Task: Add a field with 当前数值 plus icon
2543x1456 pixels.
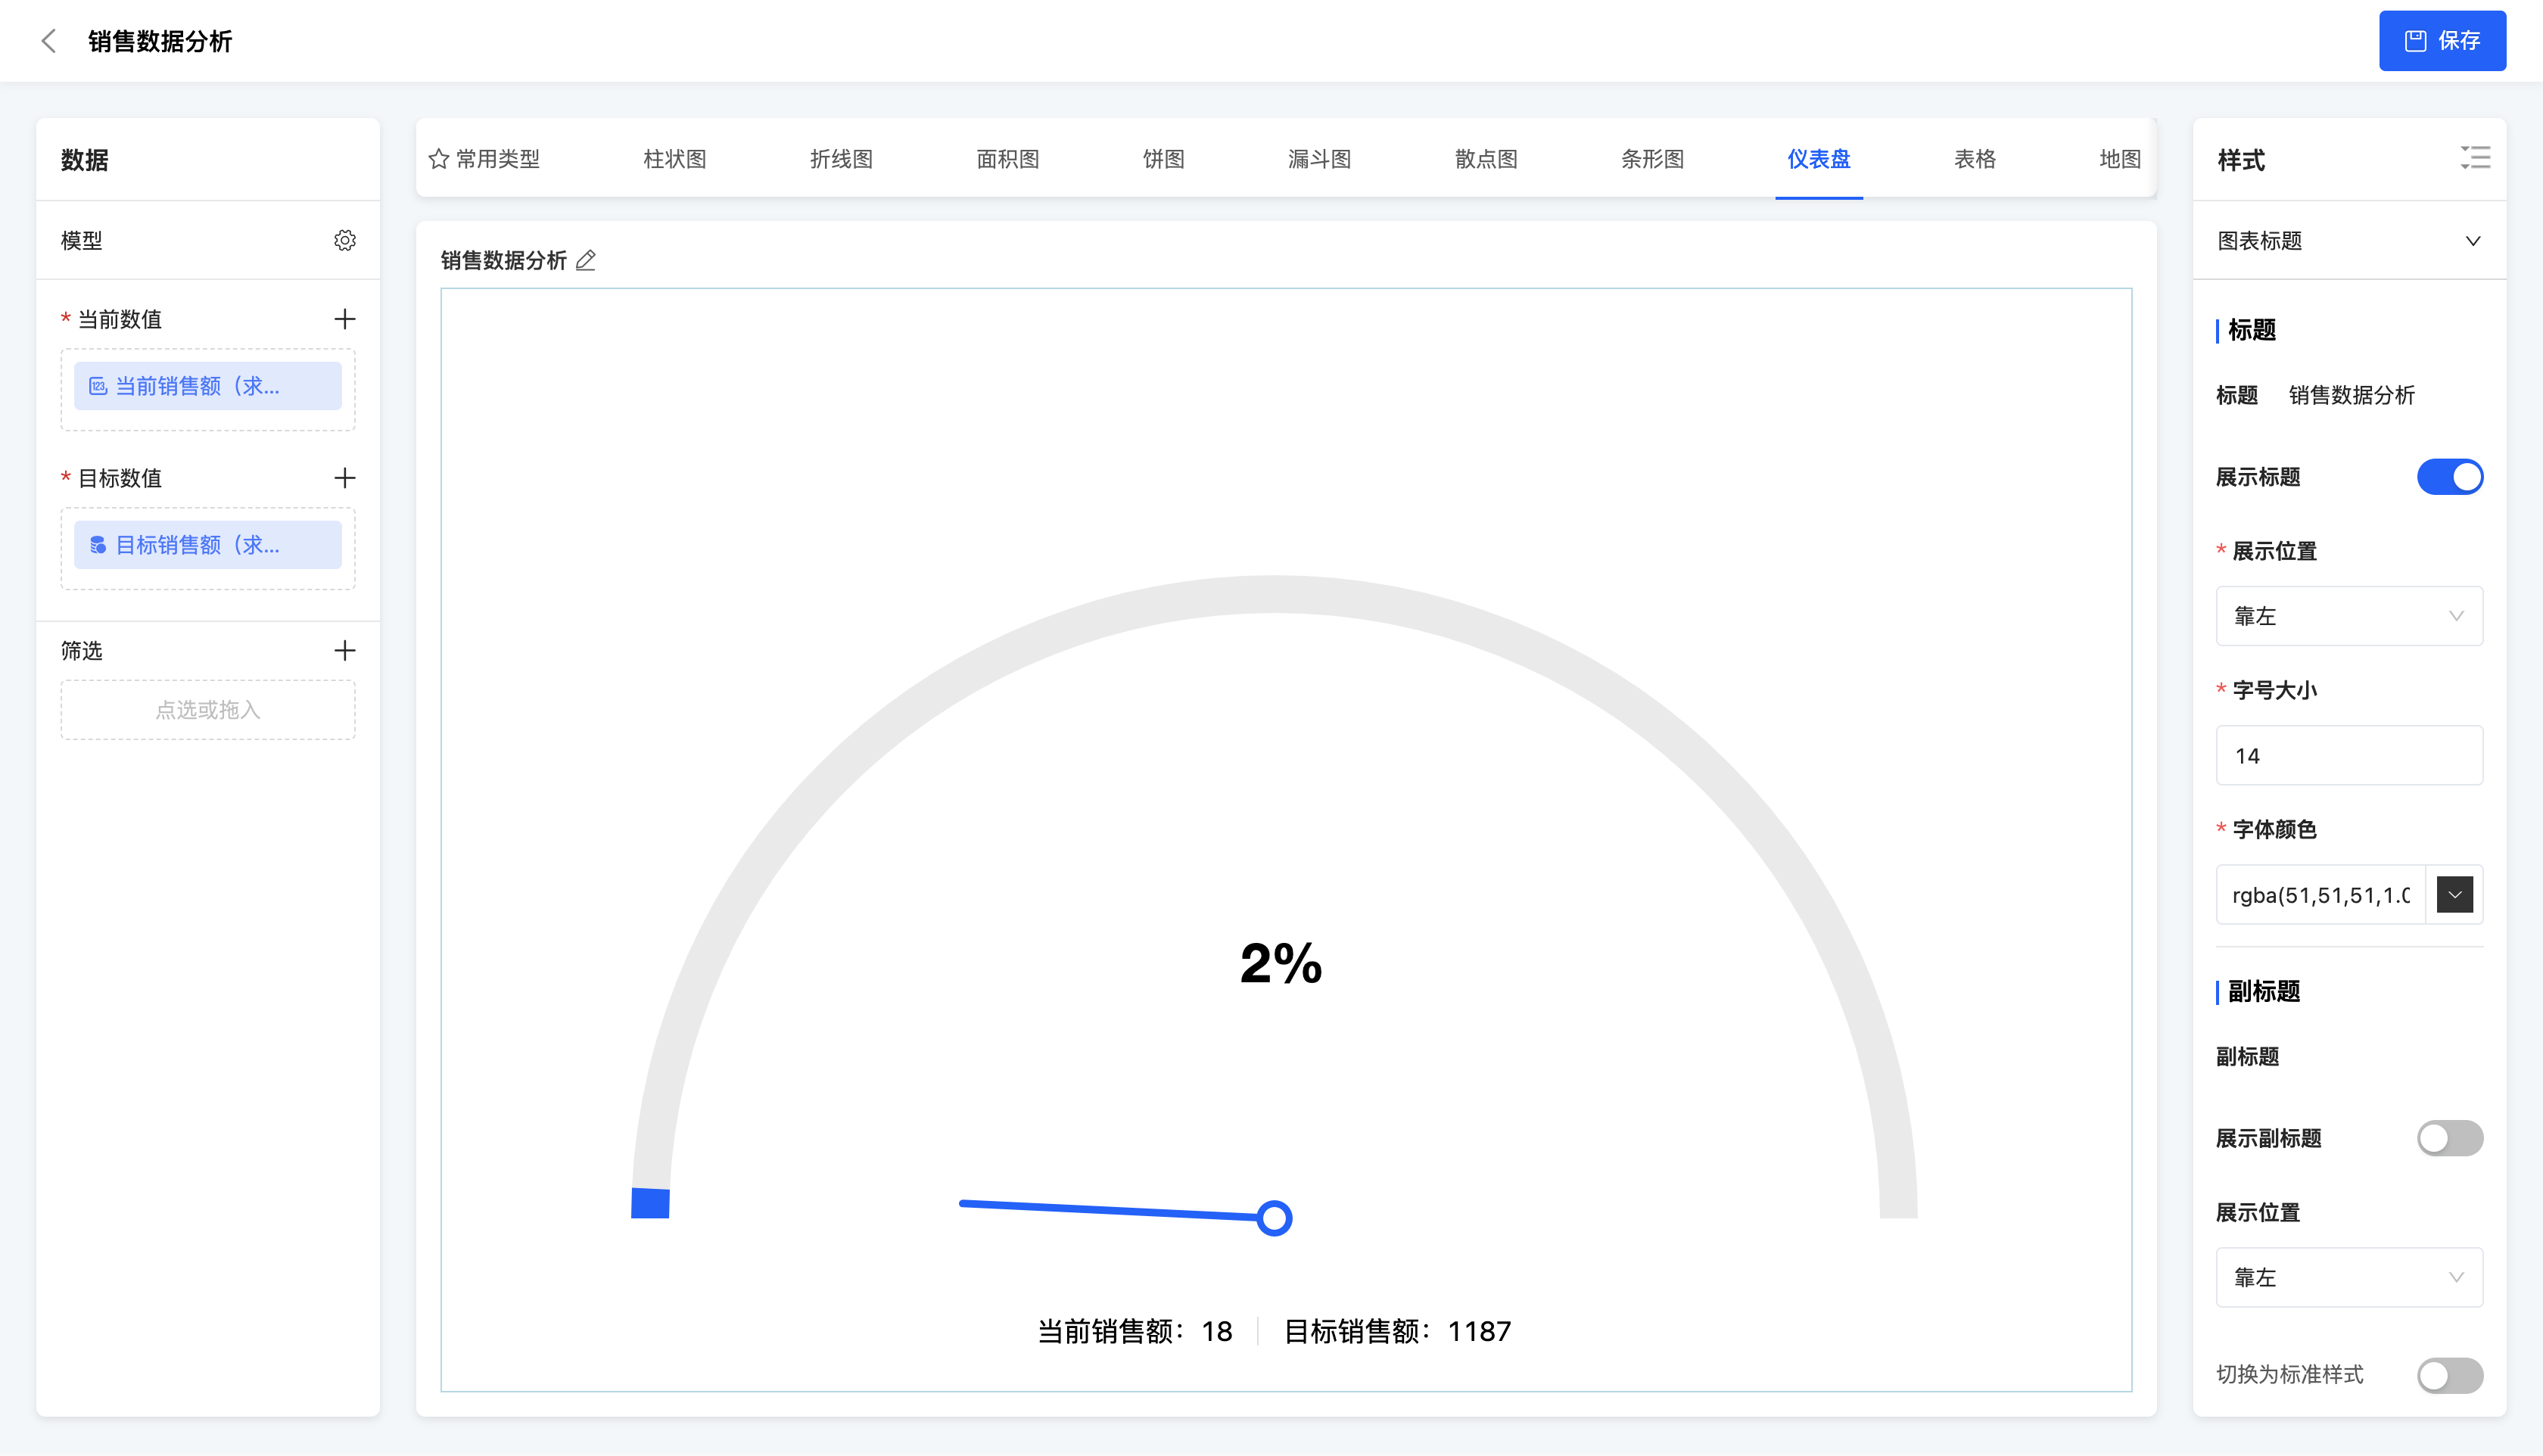Action: tap(345, 319)
